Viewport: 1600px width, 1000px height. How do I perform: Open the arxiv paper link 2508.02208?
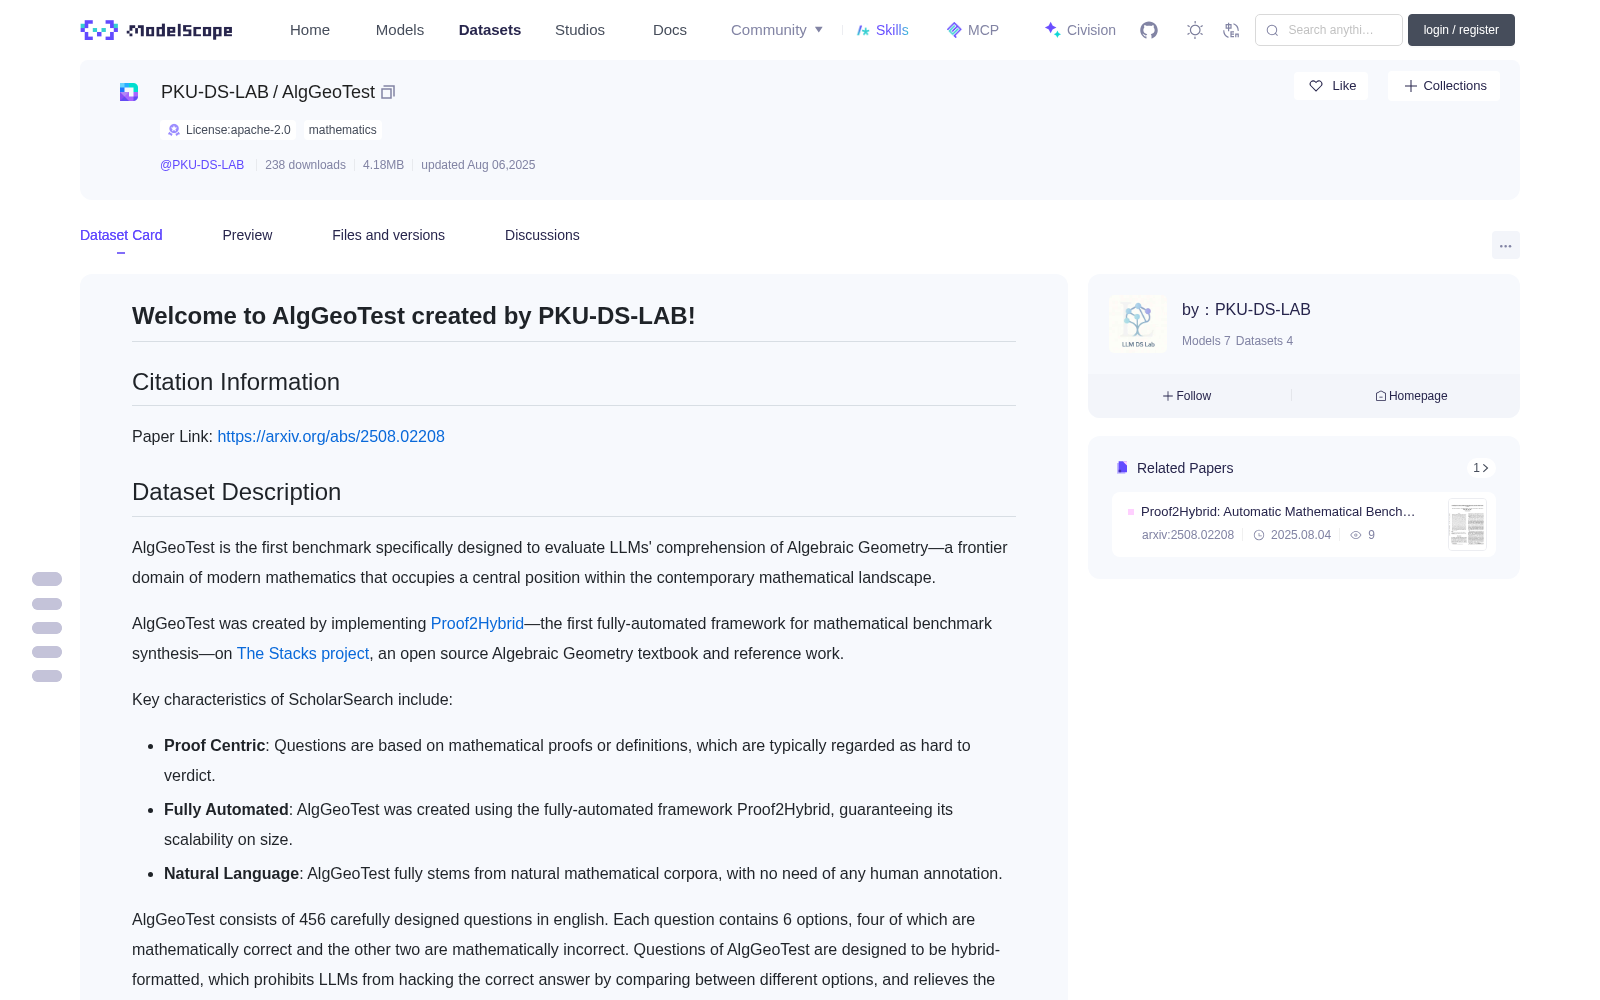point(331,436)
